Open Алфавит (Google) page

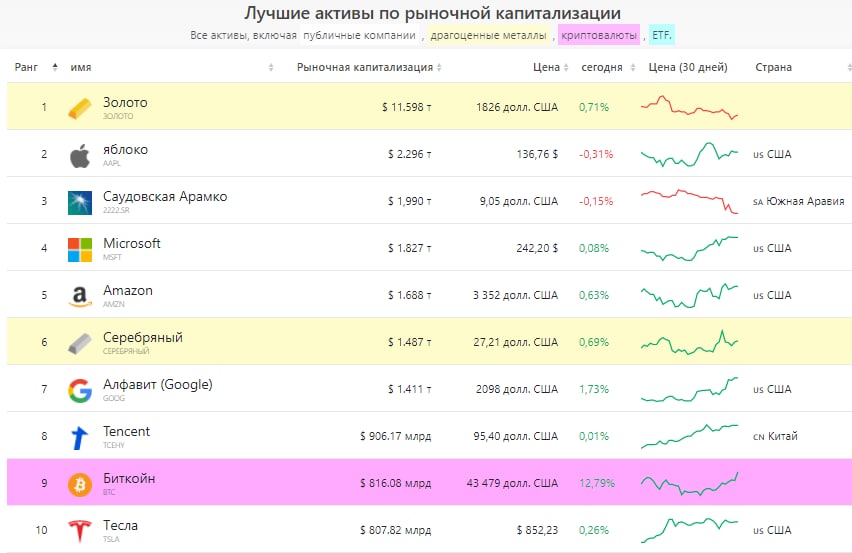[x=158, y=385]
